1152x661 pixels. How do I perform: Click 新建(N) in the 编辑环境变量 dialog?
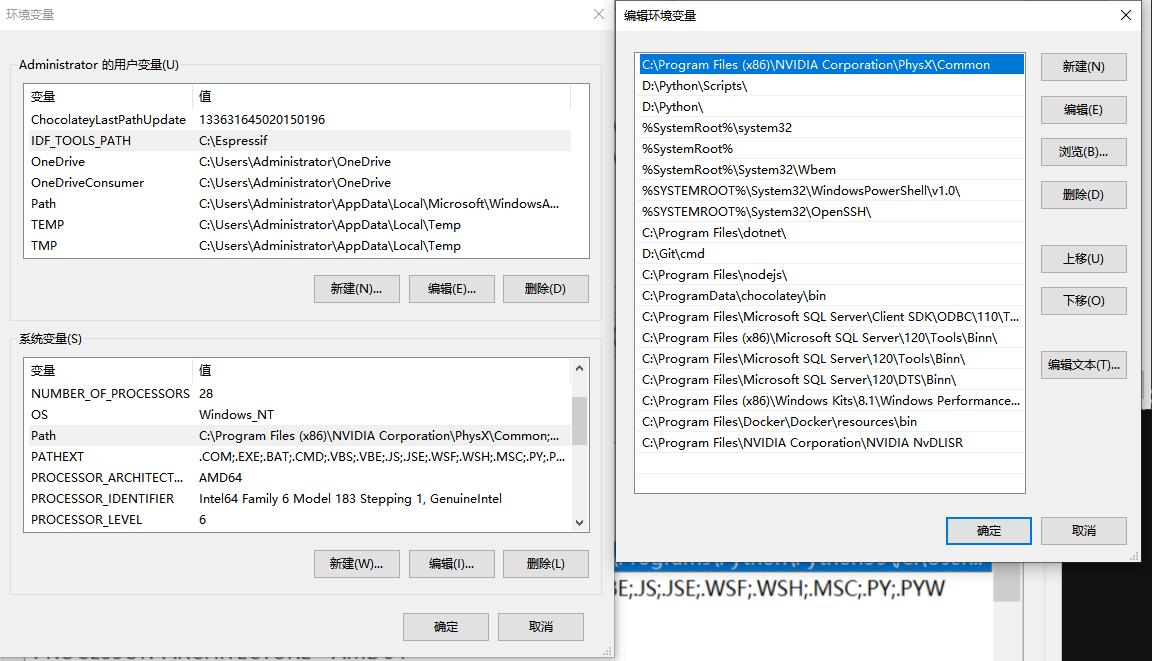coord(1083,67)
